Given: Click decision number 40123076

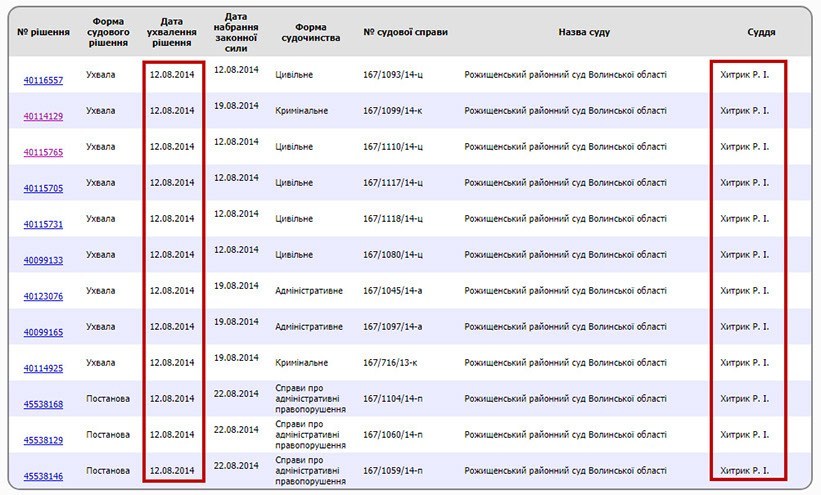Looking at the screenshot, I should 43,296.
